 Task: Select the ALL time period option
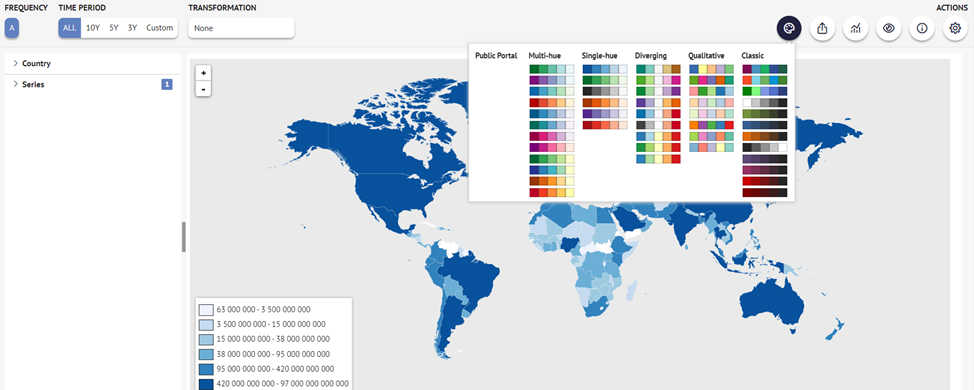[x=70, y=28]
